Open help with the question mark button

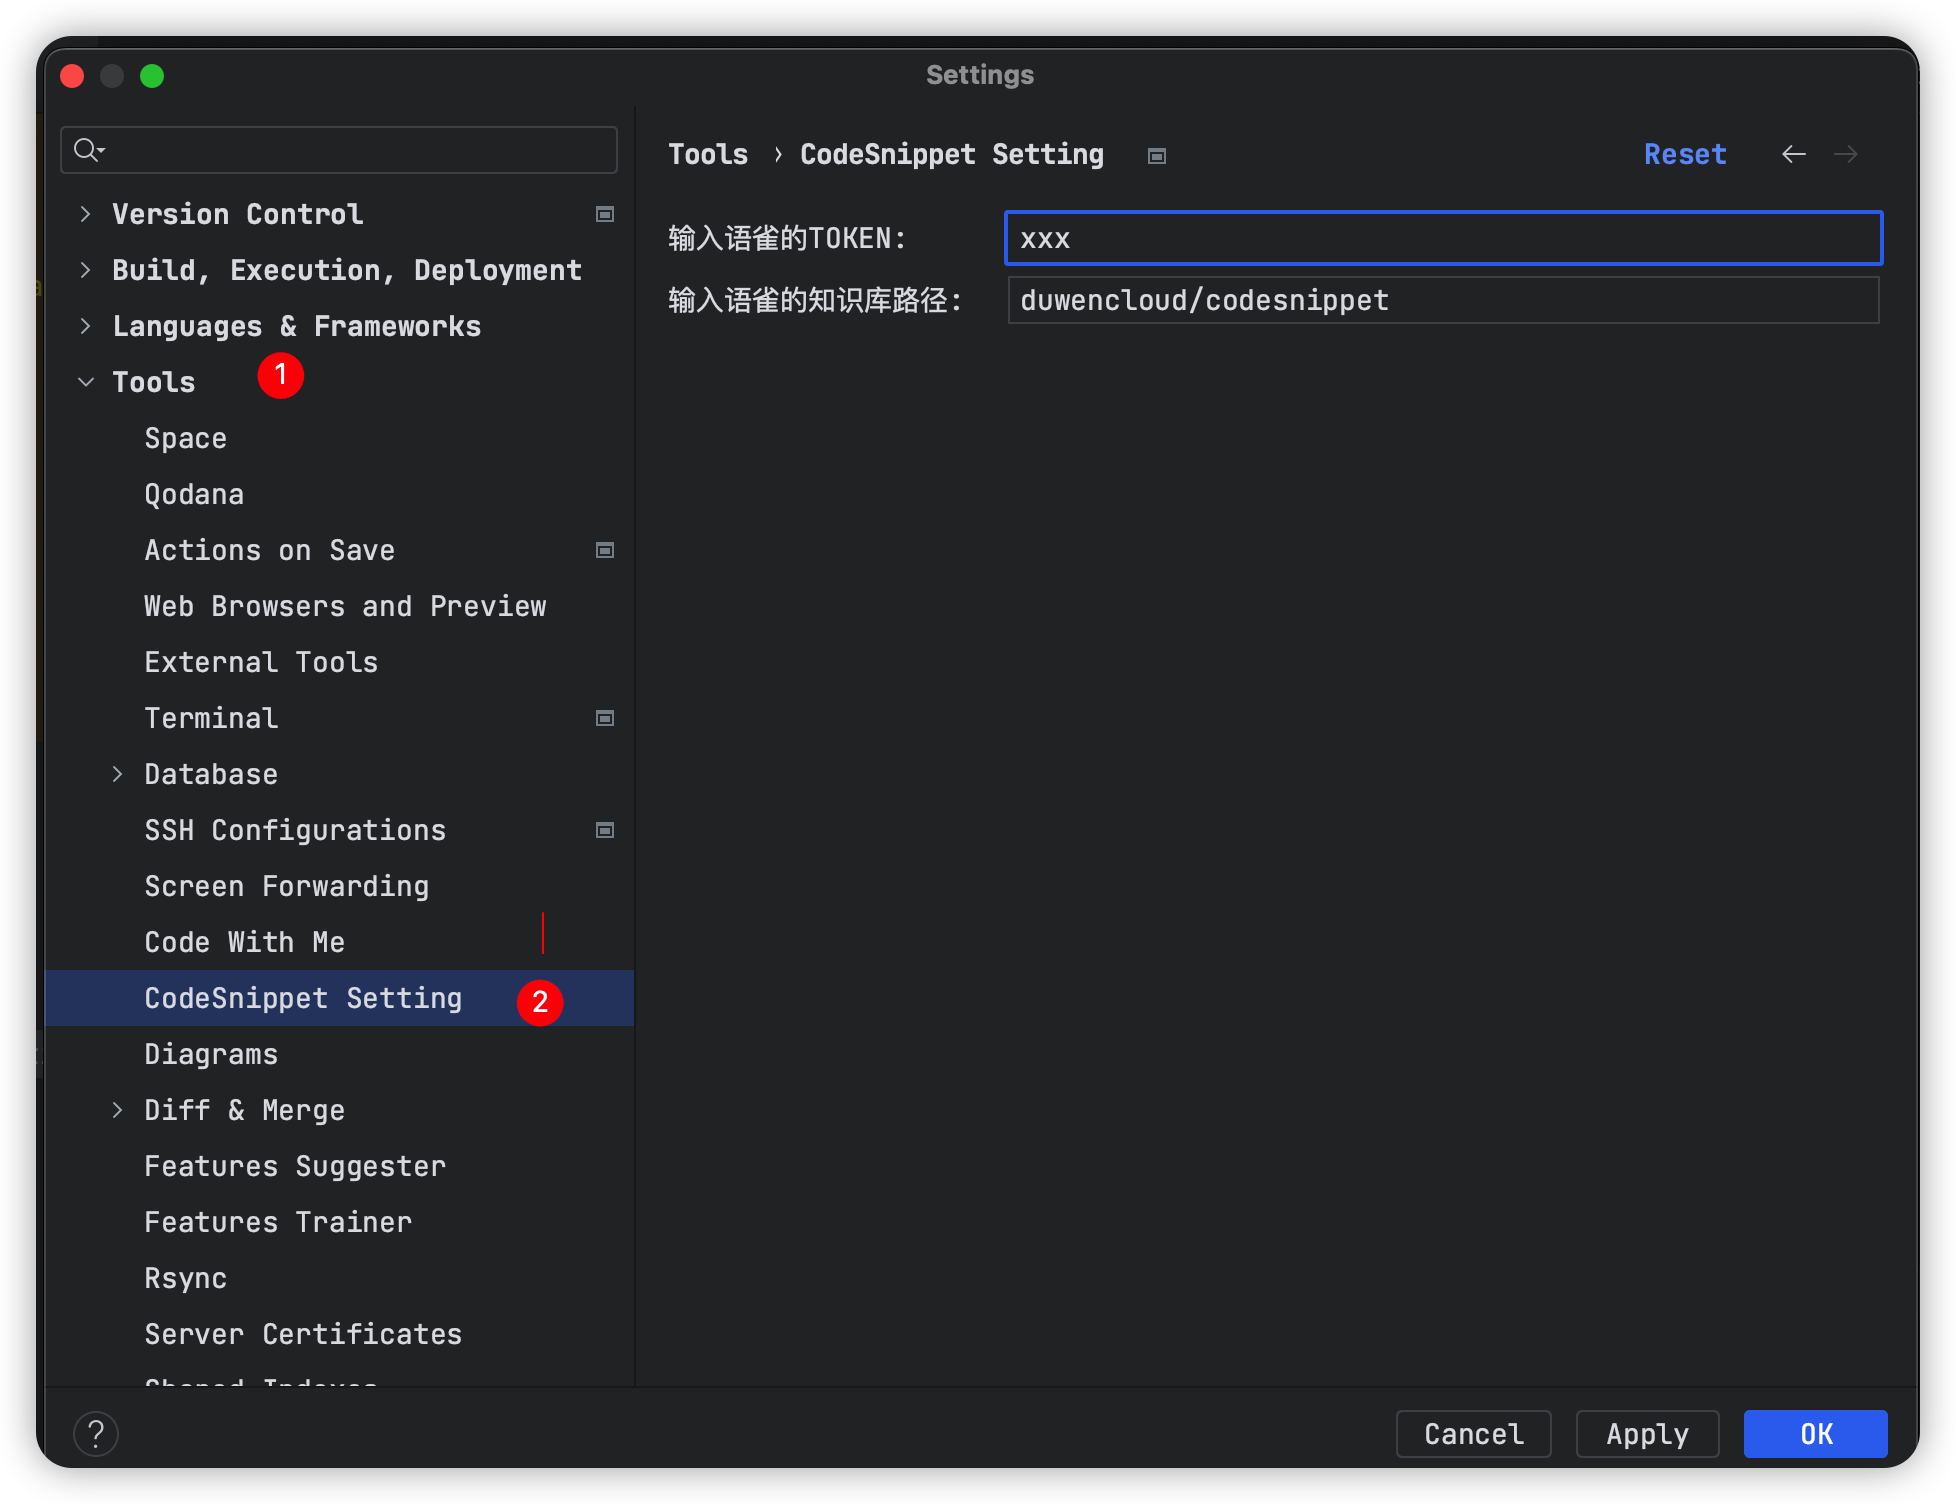point(96,1434)
